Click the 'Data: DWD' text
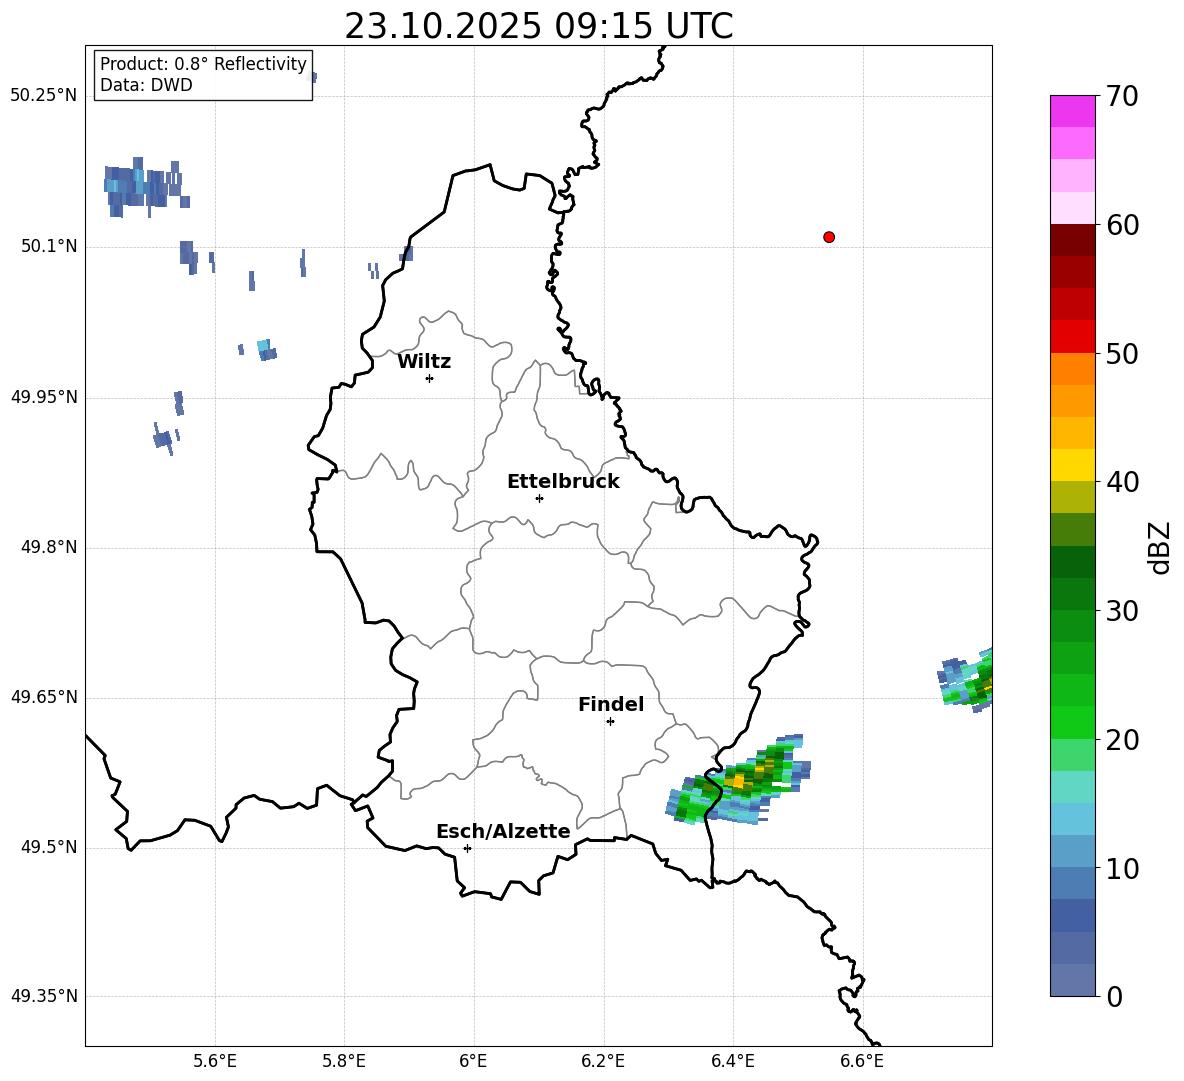Image resolution: width=1184 pixels, height=1081 pixels. [146, 85]
